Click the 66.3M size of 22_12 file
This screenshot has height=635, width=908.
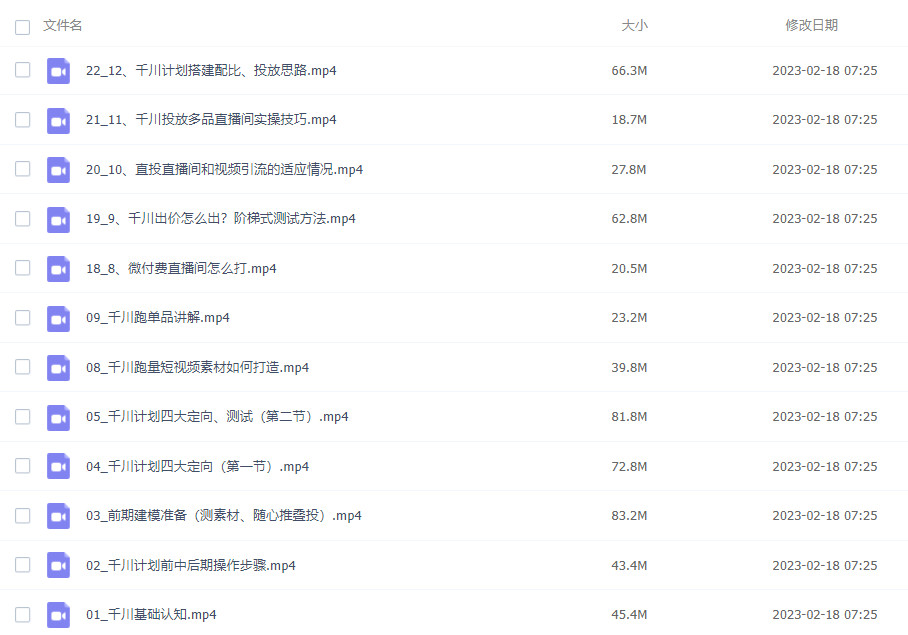tap(629, 71)
